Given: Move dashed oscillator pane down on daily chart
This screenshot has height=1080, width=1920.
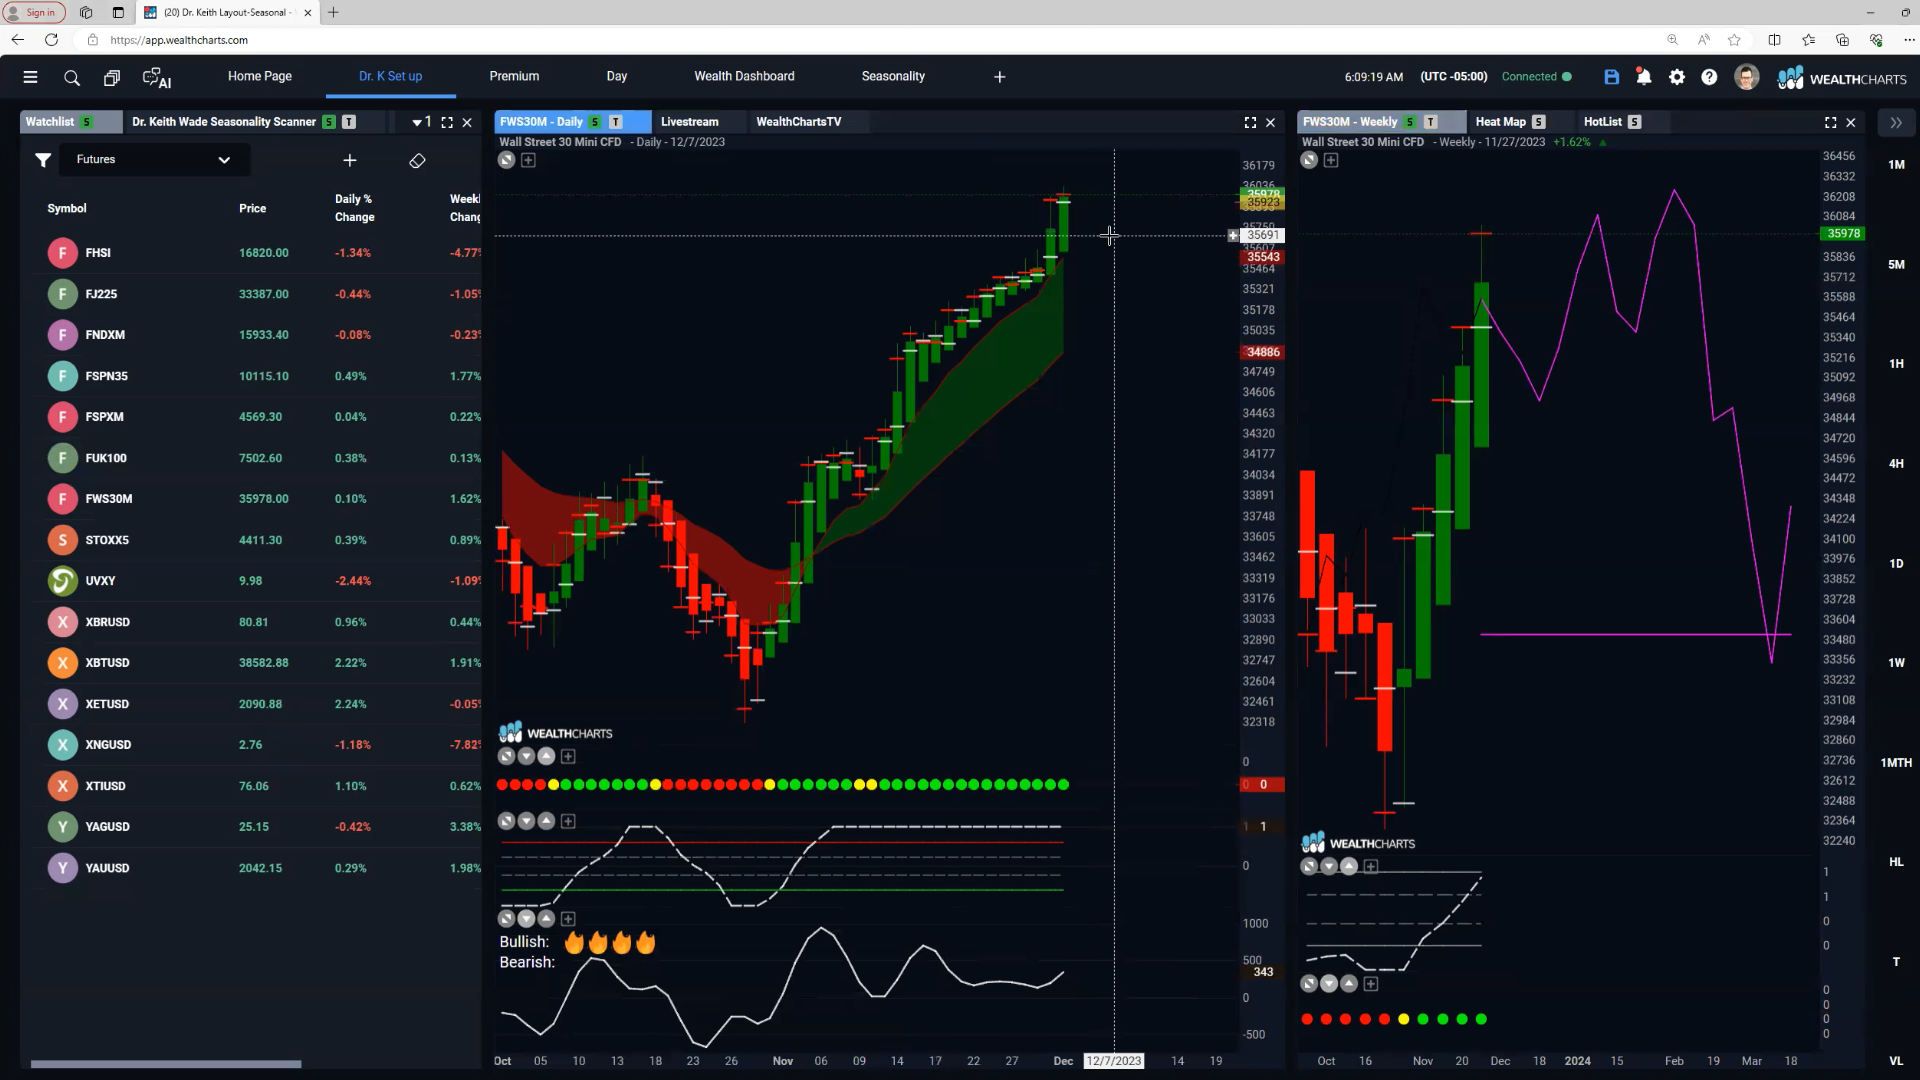Looking at the screenshot, I should pos(526,821).
